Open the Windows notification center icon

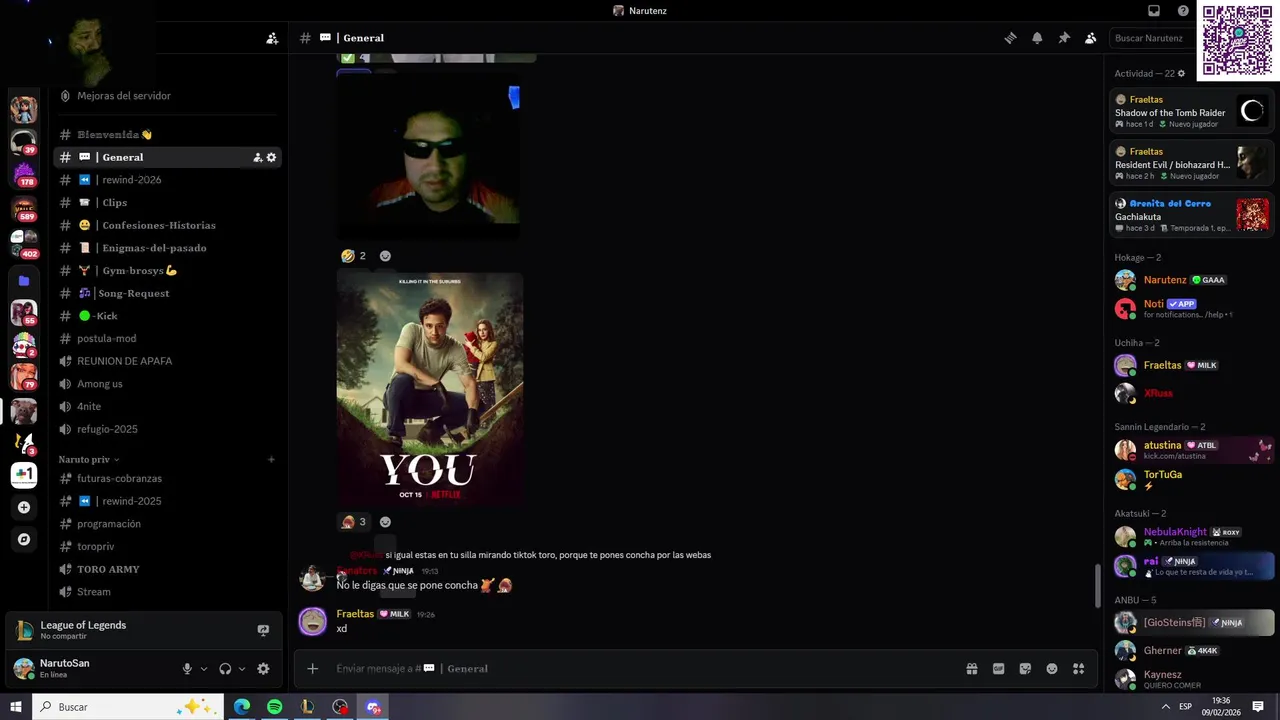point(1258,707)
